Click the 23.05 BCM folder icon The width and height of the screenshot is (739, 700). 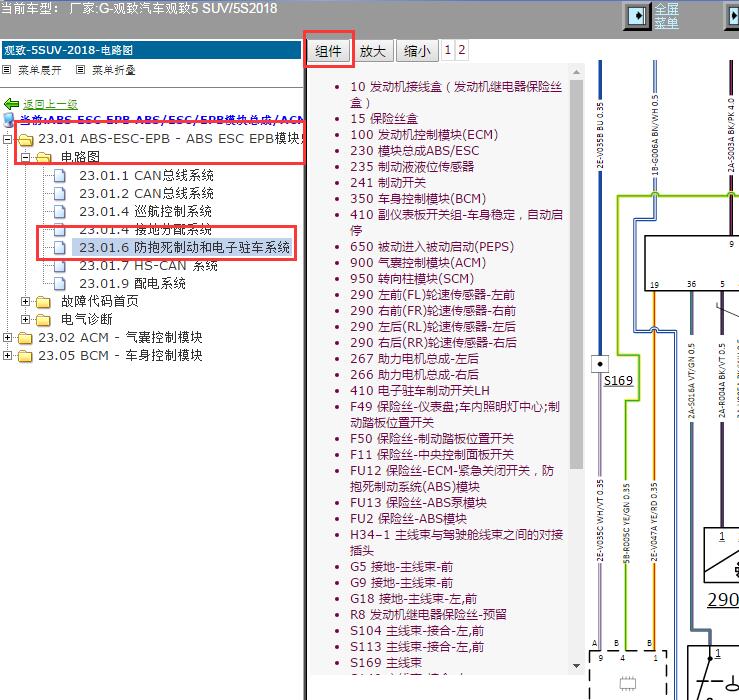pos(25,356)
